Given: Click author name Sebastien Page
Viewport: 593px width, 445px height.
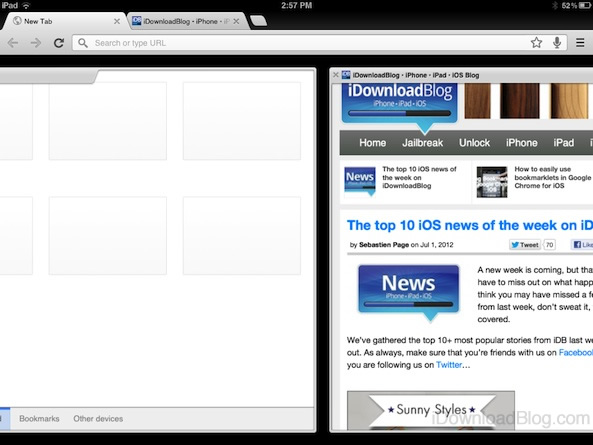Looking at the screenshot, I should point(384,245).
